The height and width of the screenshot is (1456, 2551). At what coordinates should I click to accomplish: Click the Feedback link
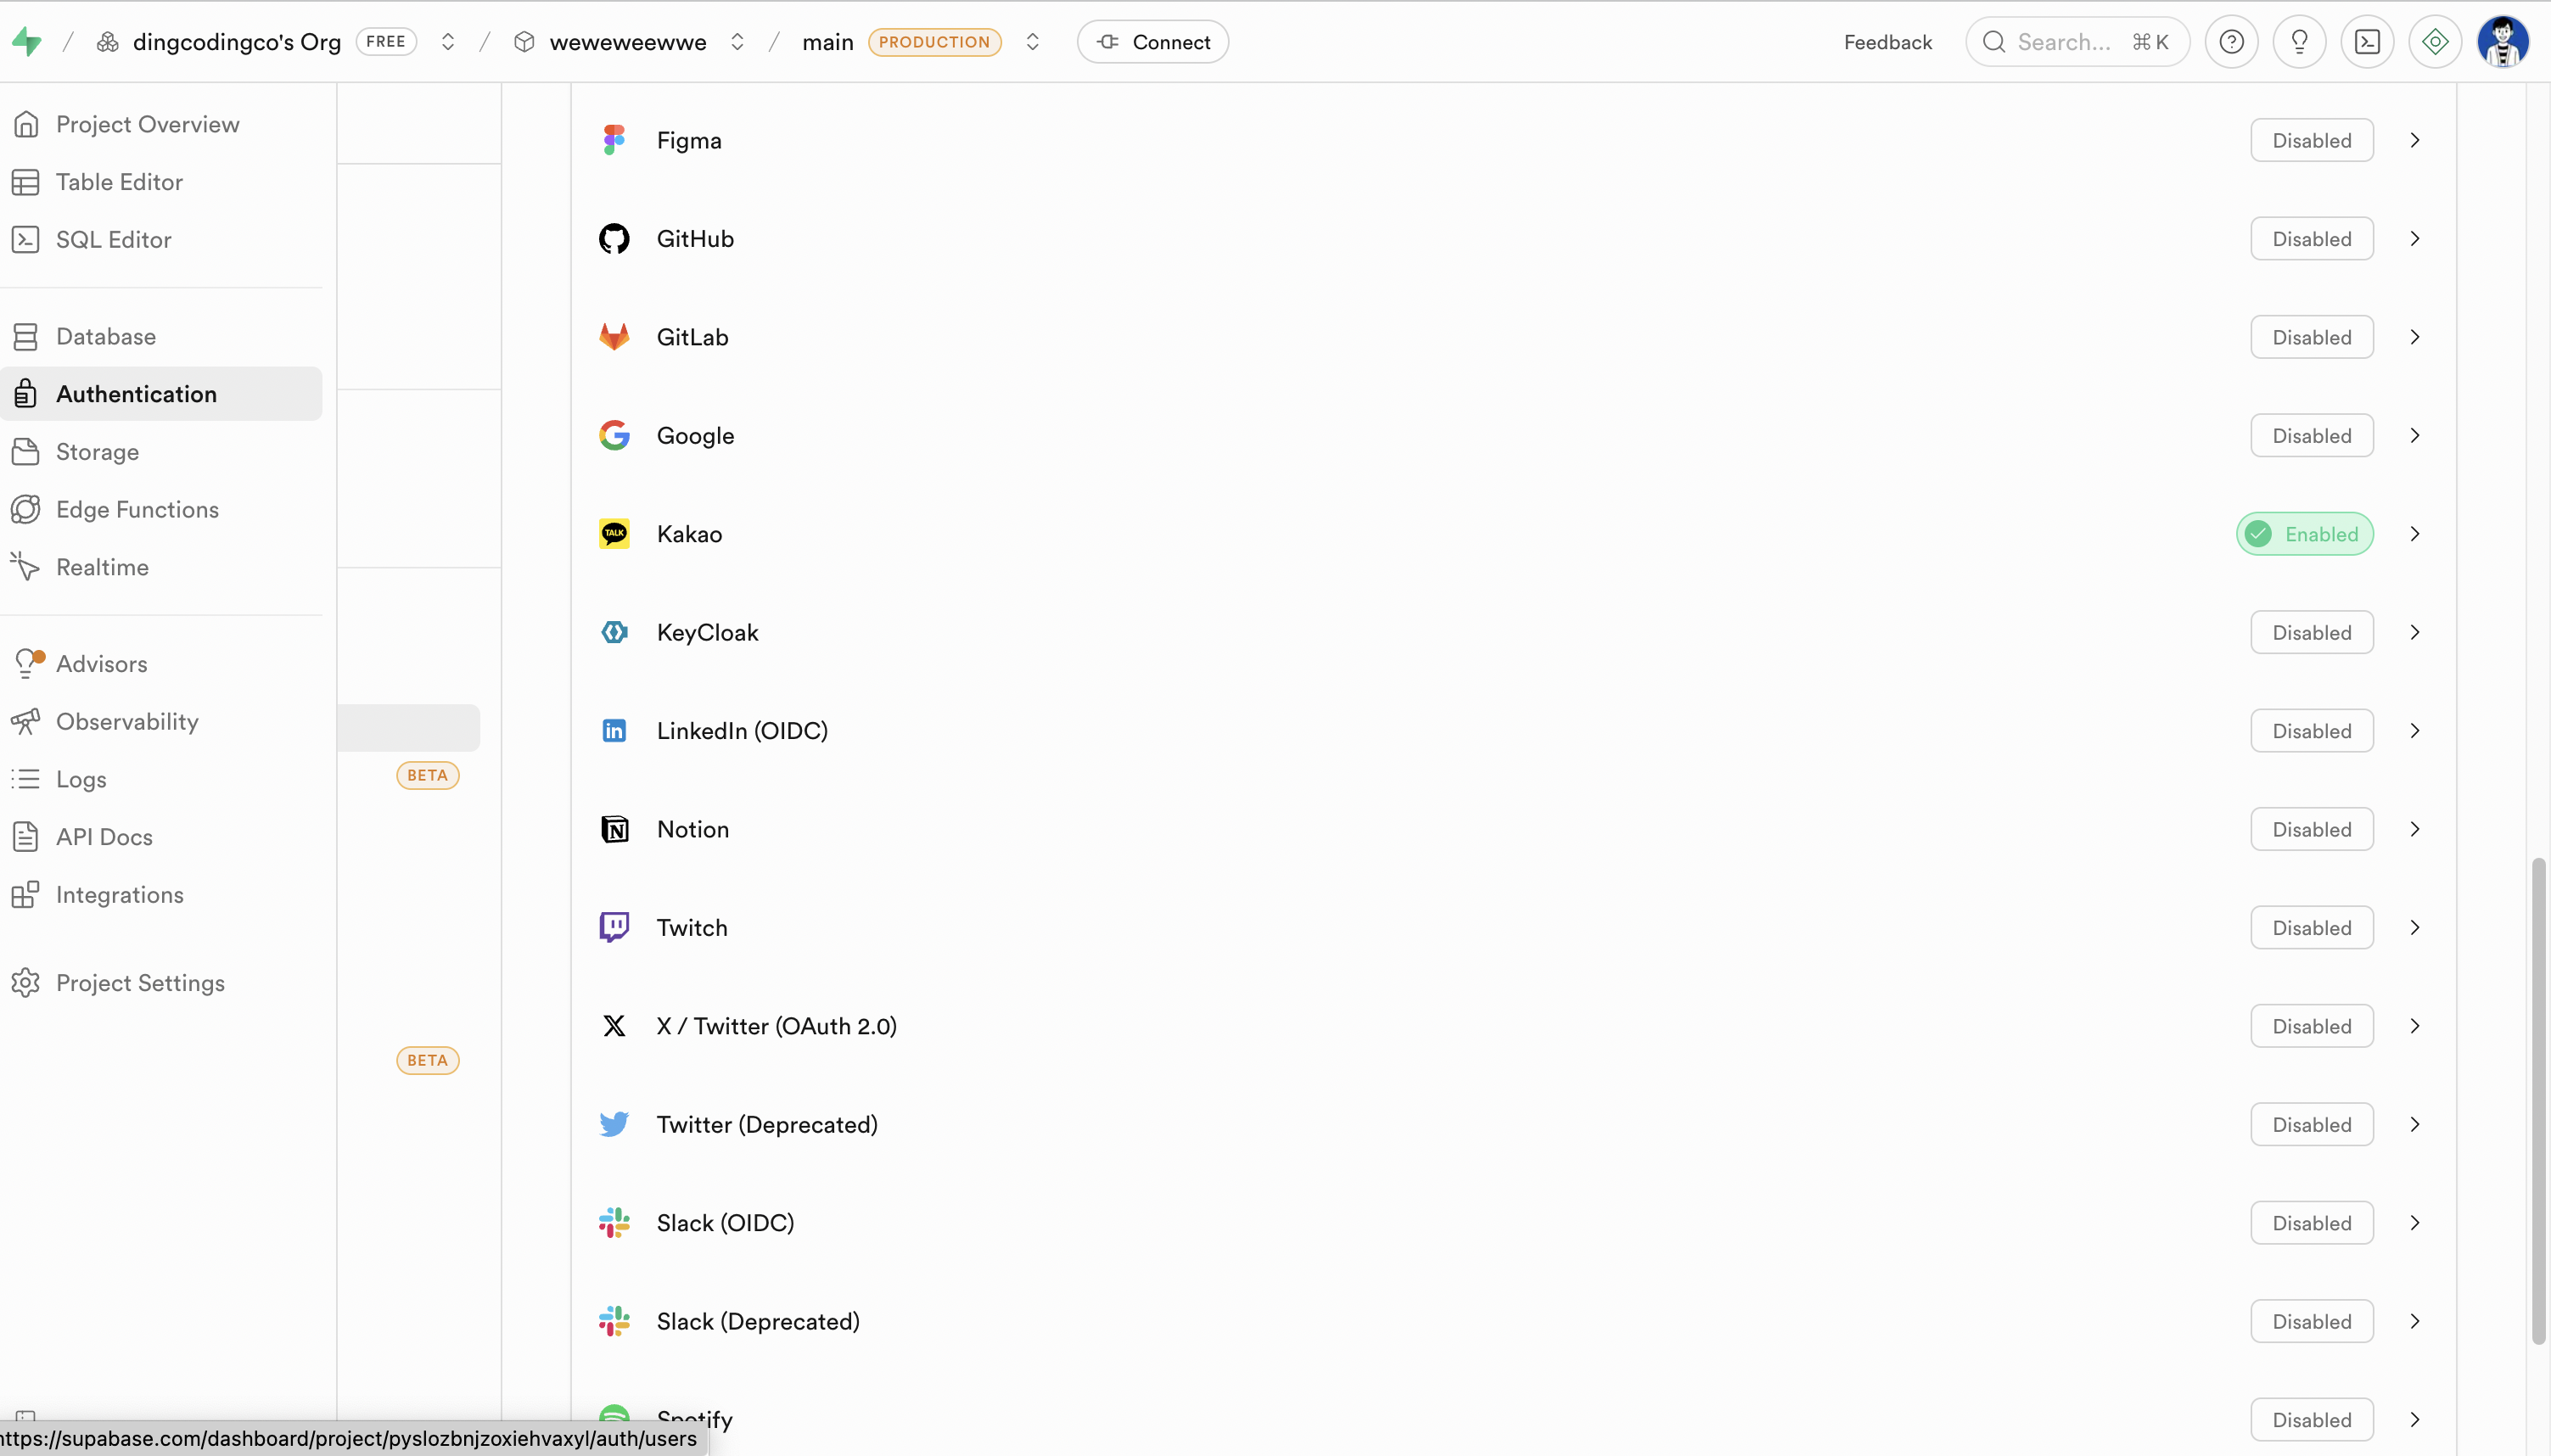point(1887,42)
